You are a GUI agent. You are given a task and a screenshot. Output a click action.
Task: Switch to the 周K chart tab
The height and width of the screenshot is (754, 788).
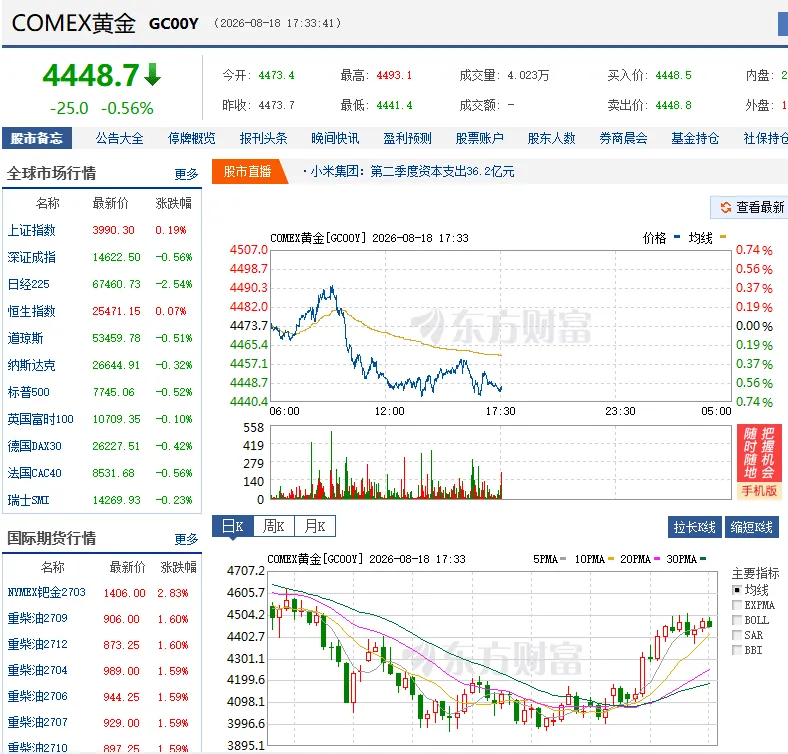[x=274, y=526]
